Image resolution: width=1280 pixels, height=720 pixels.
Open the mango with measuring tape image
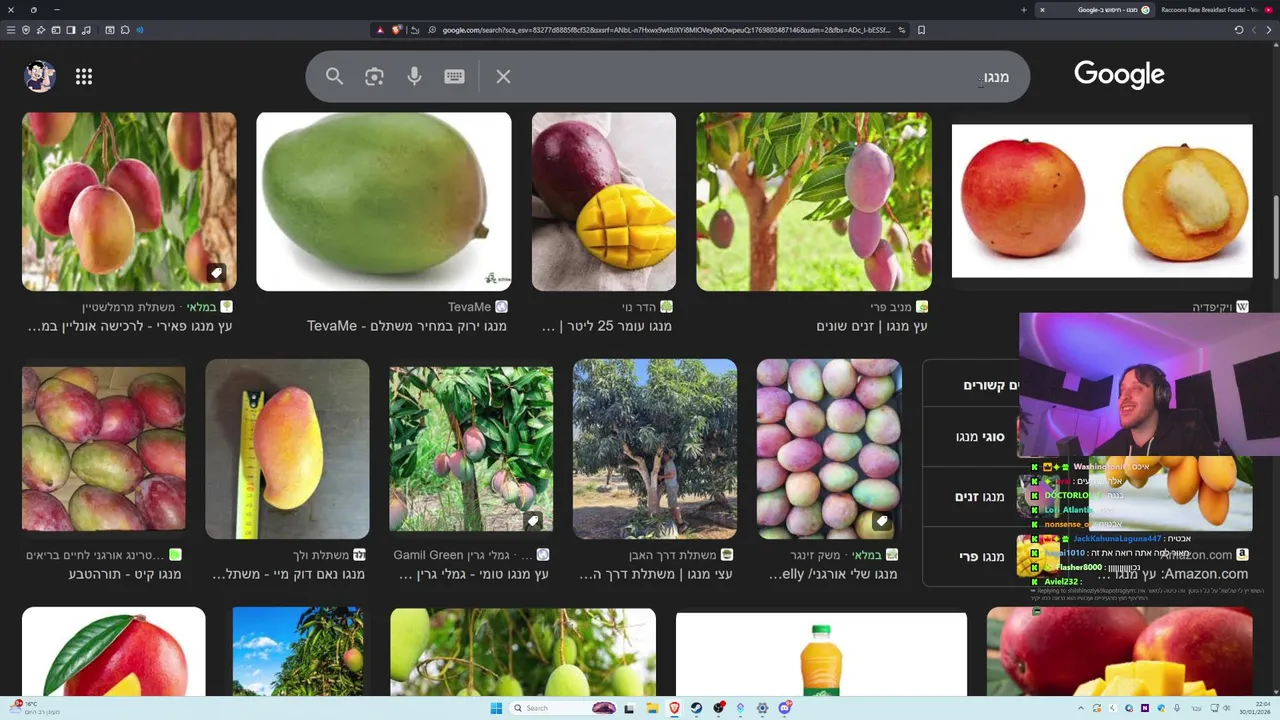[x=287, y=449]
